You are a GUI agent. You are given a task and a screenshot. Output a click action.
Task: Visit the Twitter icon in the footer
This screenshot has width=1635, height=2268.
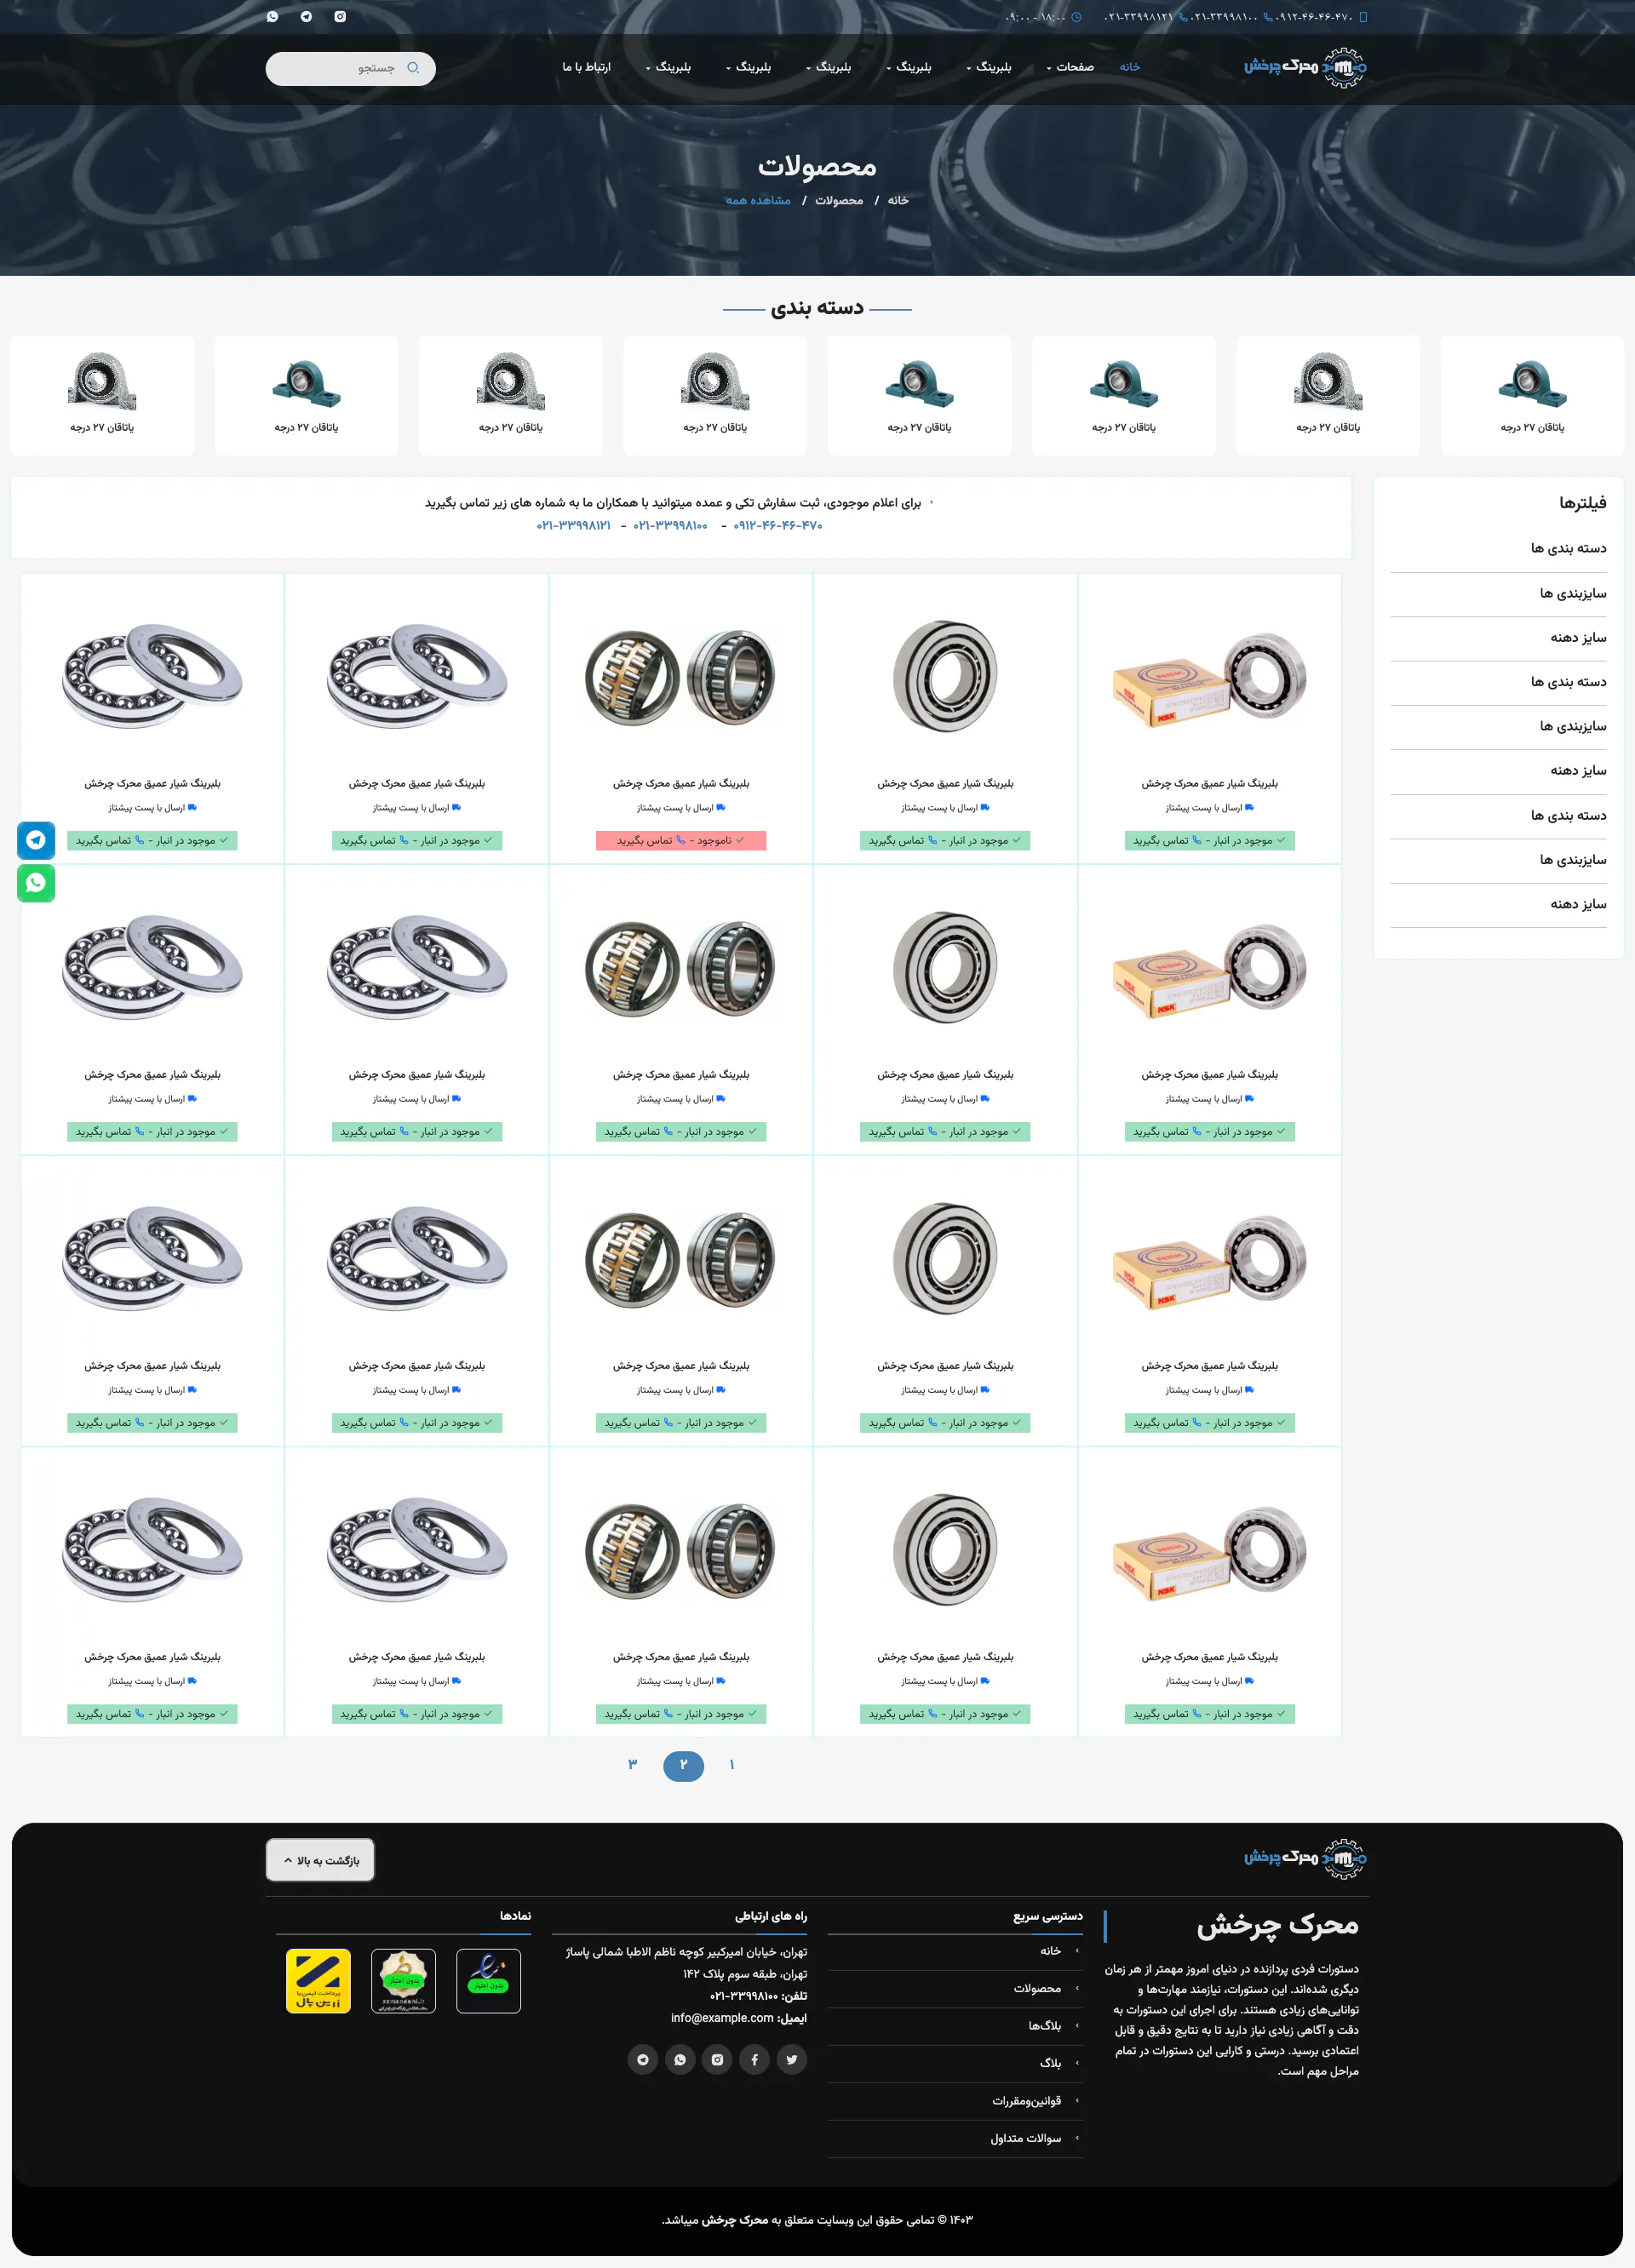(792, 2059)
